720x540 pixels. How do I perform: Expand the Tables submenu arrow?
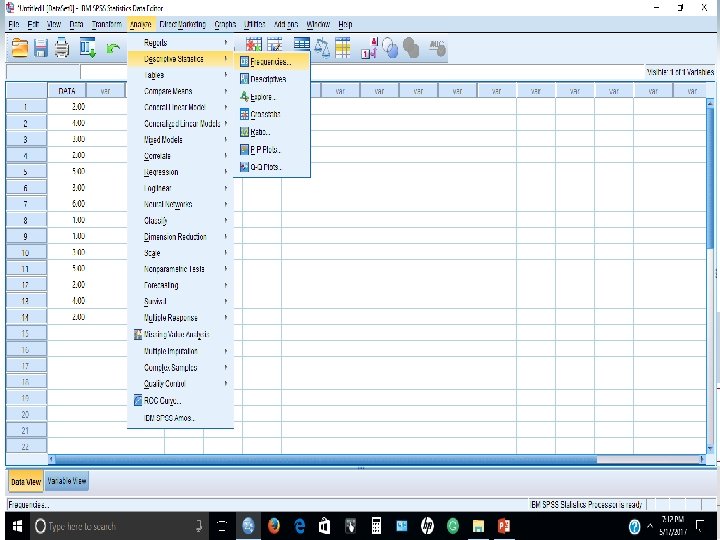tap(226, 75)
